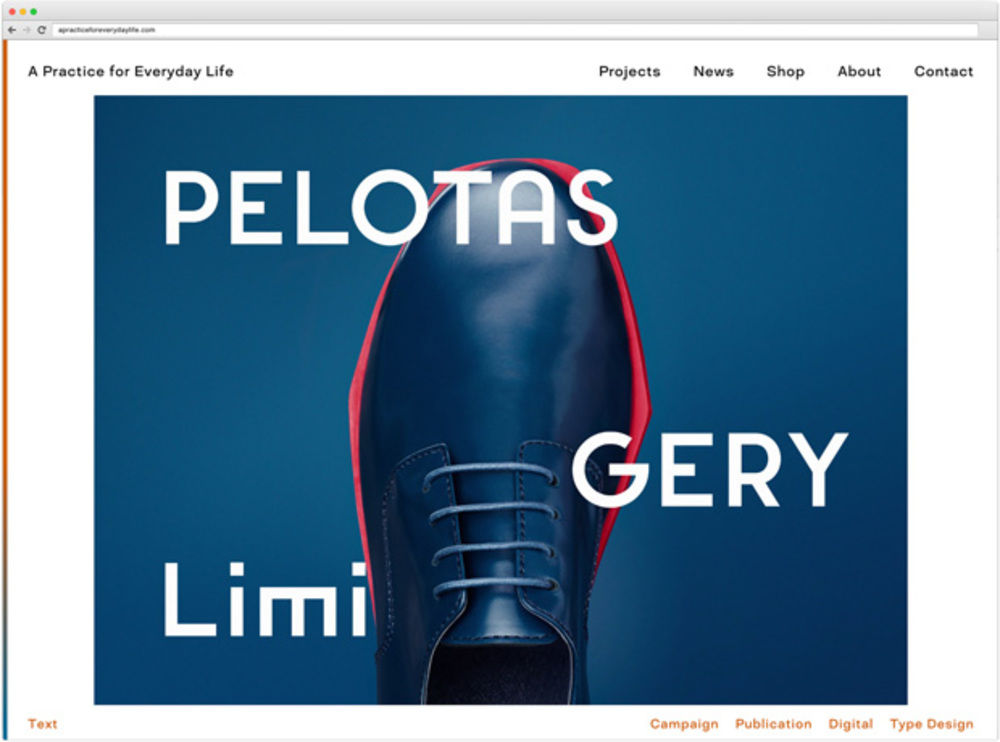
Task: Open A Practice for Everyday Life homepage link
Action: pyautogui.click(x=131, y=71)
